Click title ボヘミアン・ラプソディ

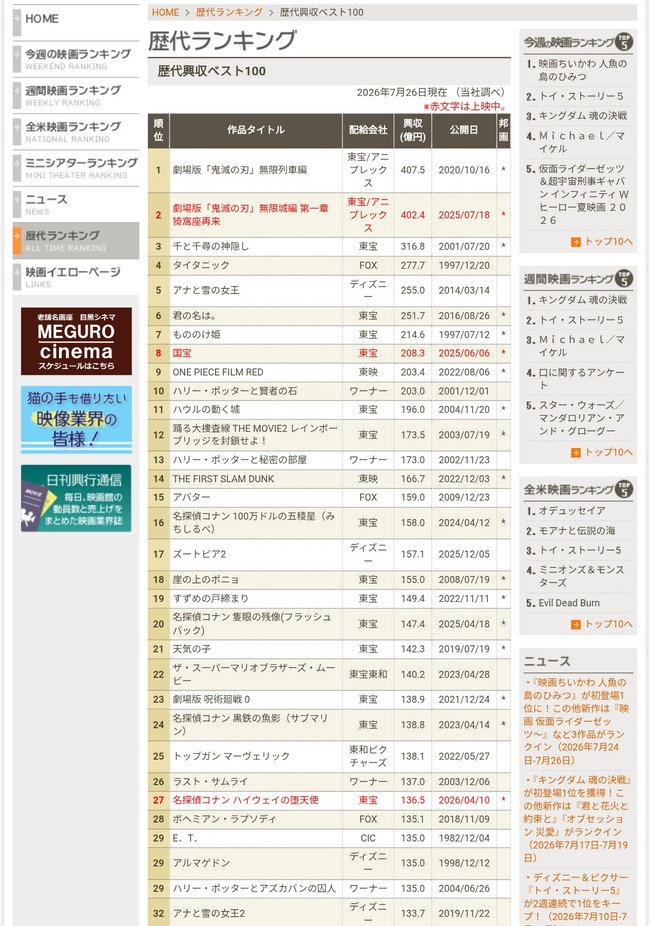coord(224,820)
